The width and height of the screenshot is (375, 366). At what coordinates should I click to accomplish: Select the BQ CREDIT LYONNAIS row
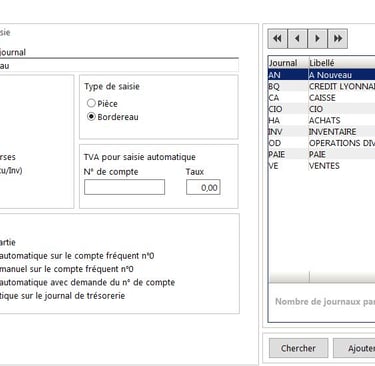[x=322, y=86]
